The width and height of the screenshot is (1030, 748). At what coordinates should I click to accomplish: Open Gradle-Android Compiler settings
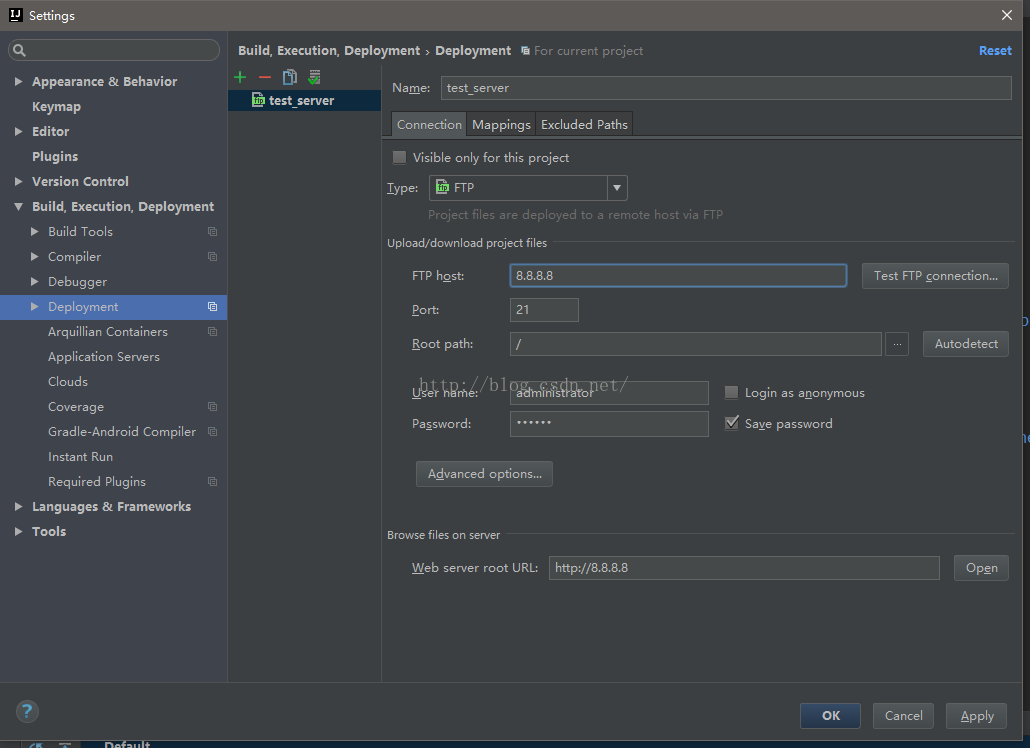point(122,431)
